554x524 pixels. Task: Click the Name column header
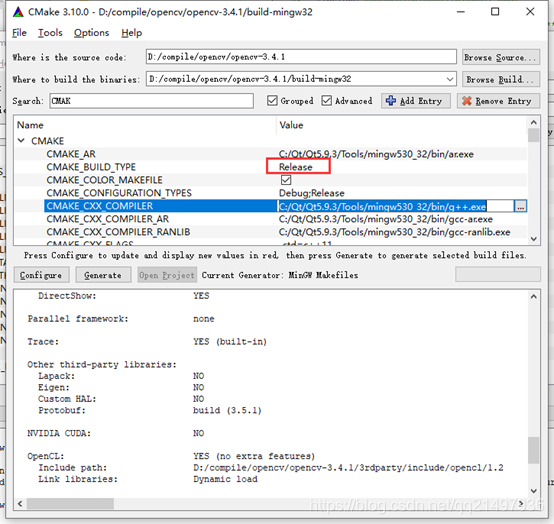(x=30, y=125)
